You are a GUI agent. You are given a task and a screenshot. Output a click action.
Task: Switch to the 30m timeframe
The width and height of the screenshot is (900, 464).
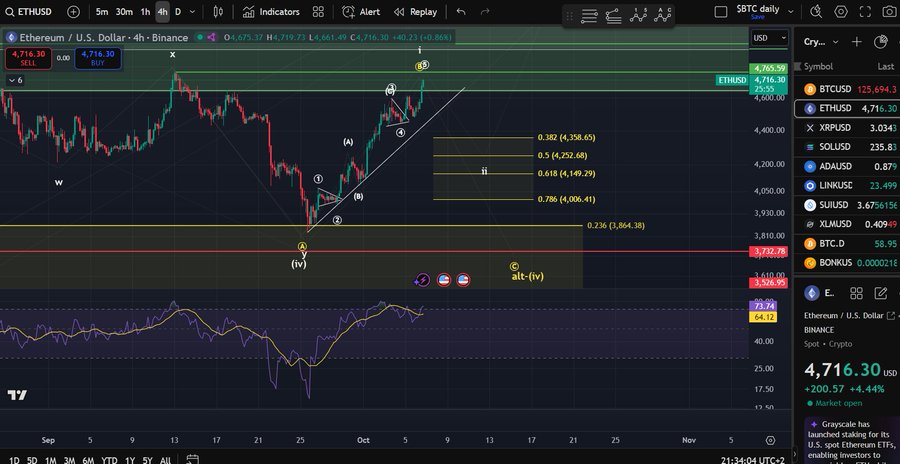[x=124, y=11]
